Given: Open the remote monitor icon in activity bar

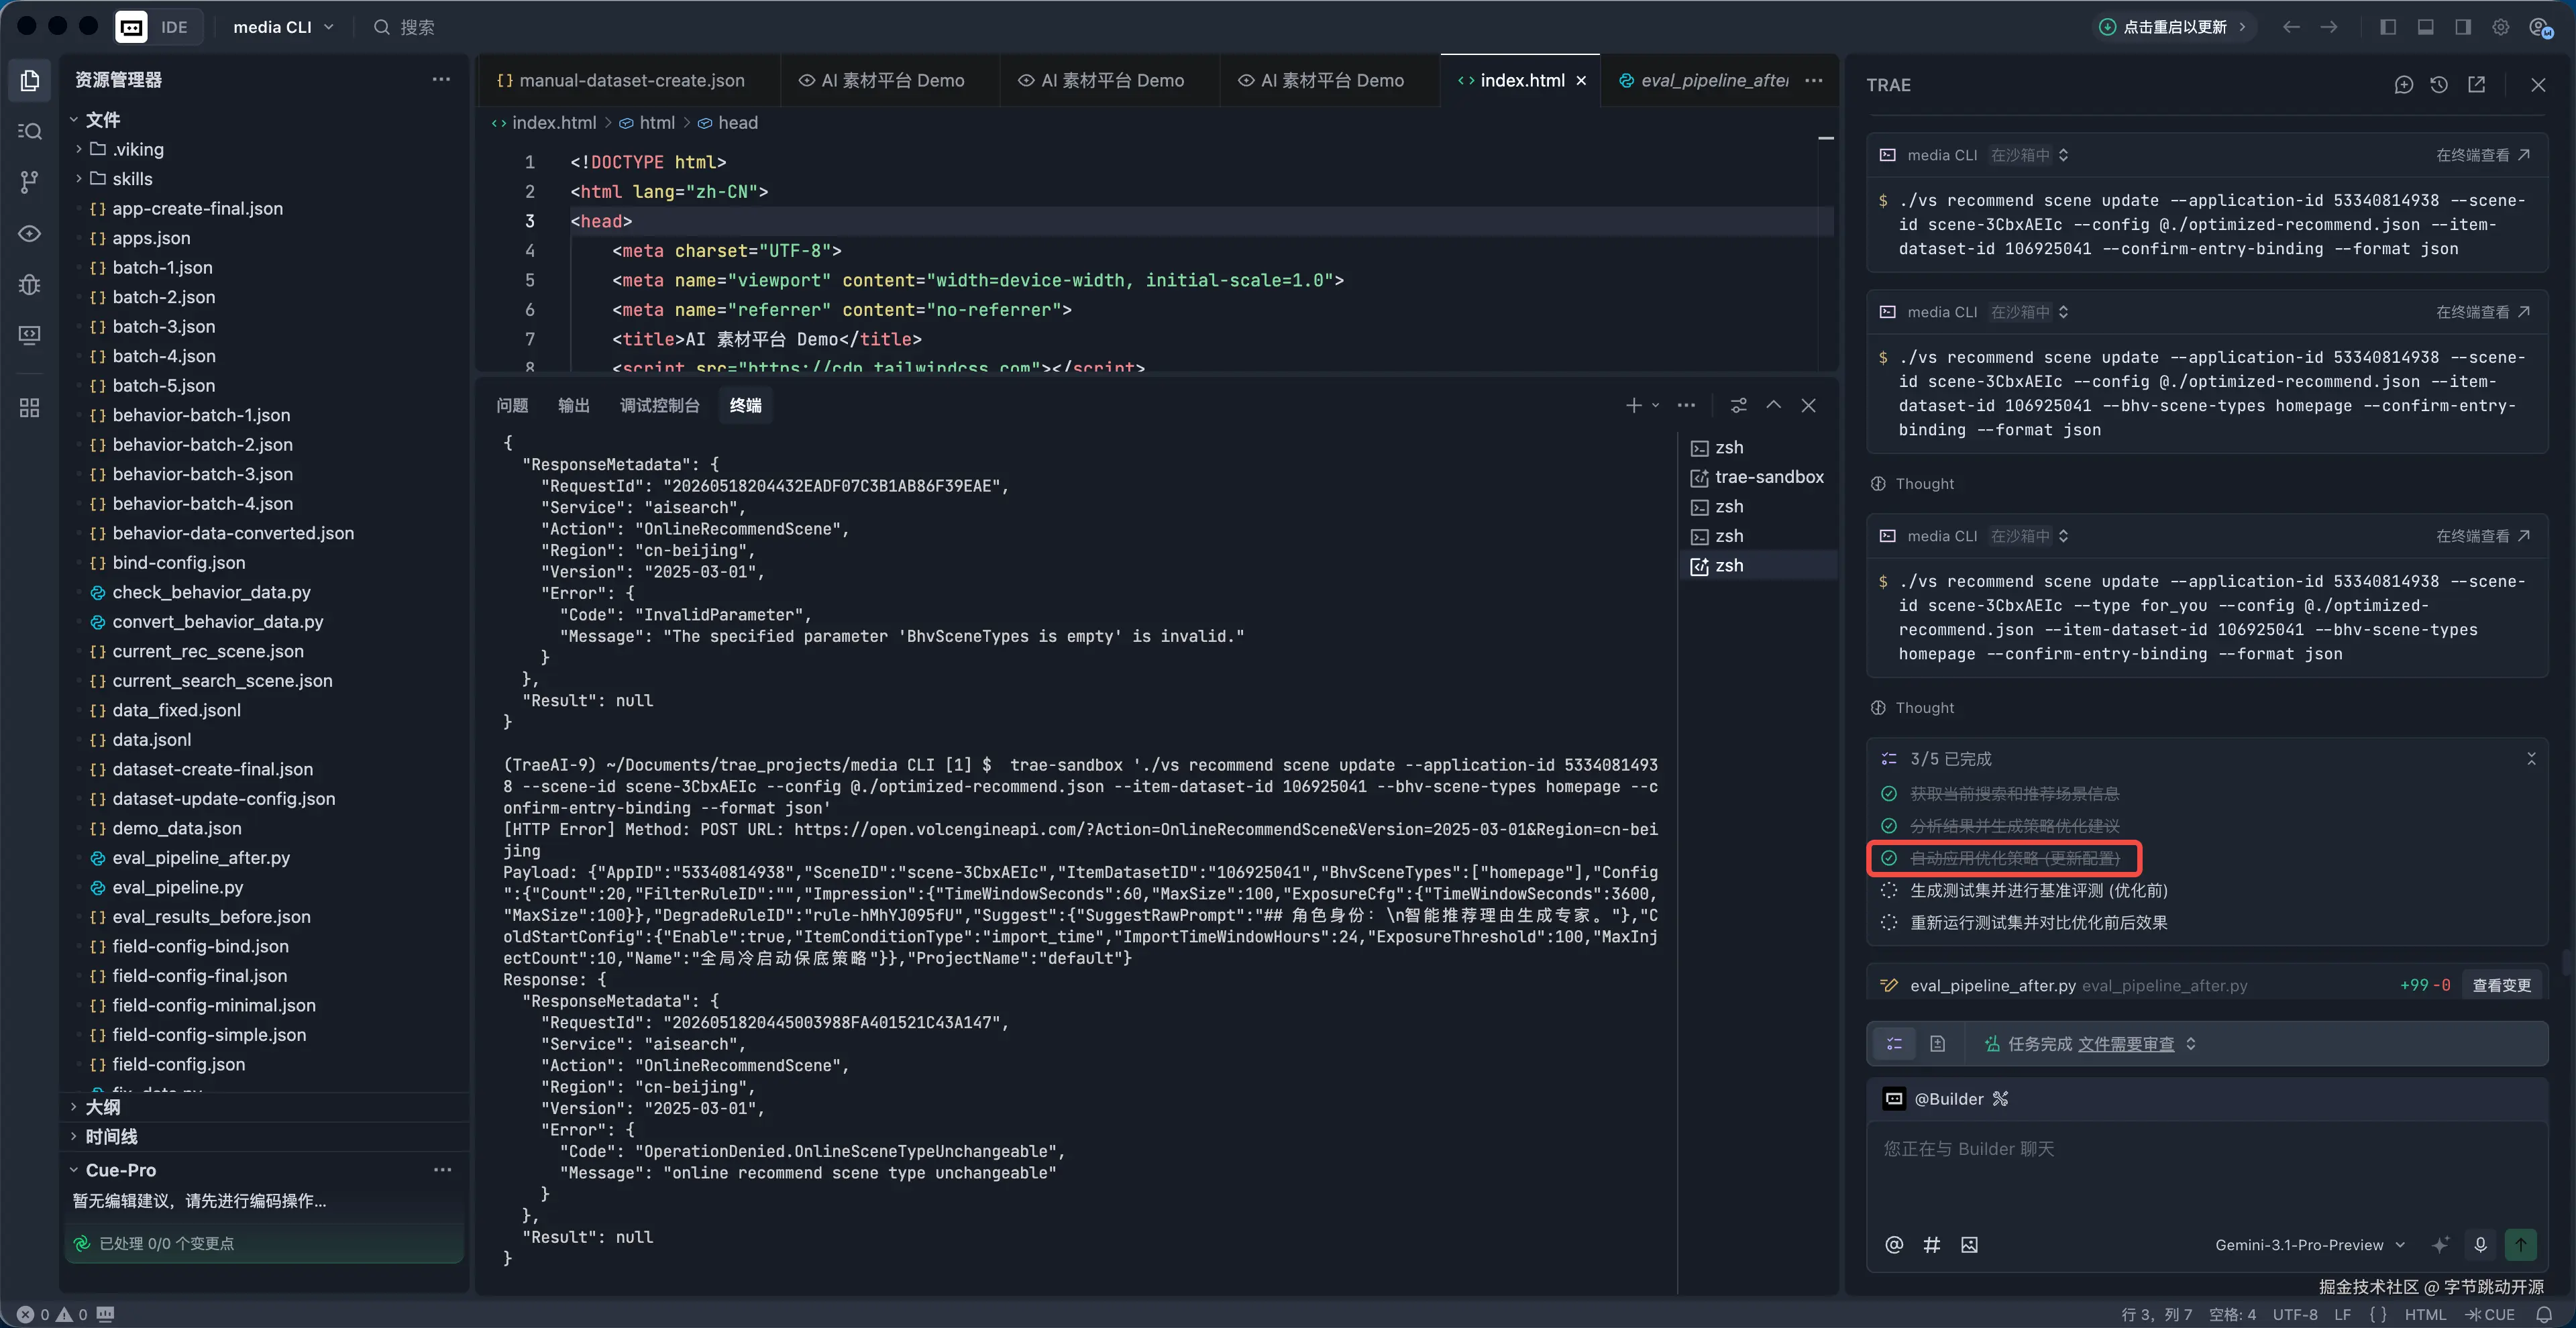Looking at the screenshot, I should pos(30,335).
